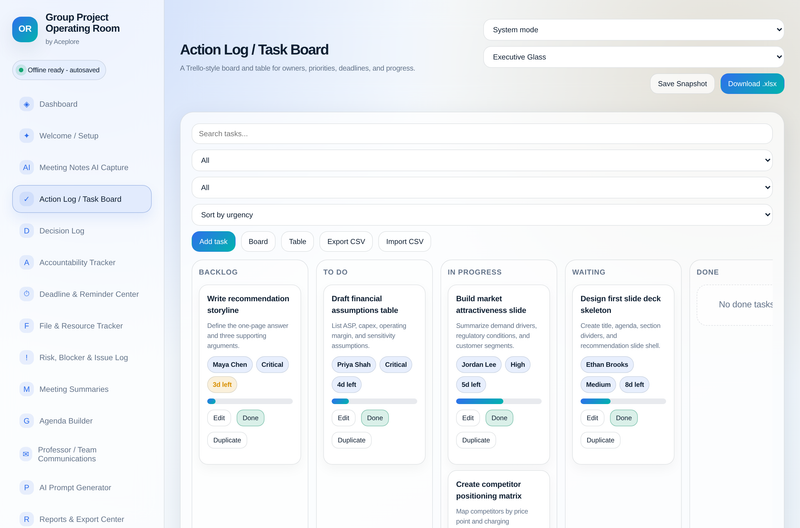Viewport: 800px width, 528px height.
Task: Click the Meeting Notes AI icon
Action: 27,167
